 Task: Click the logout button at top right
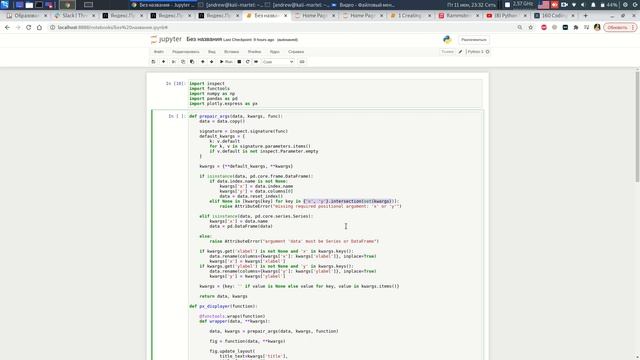[x=473, y=40]
